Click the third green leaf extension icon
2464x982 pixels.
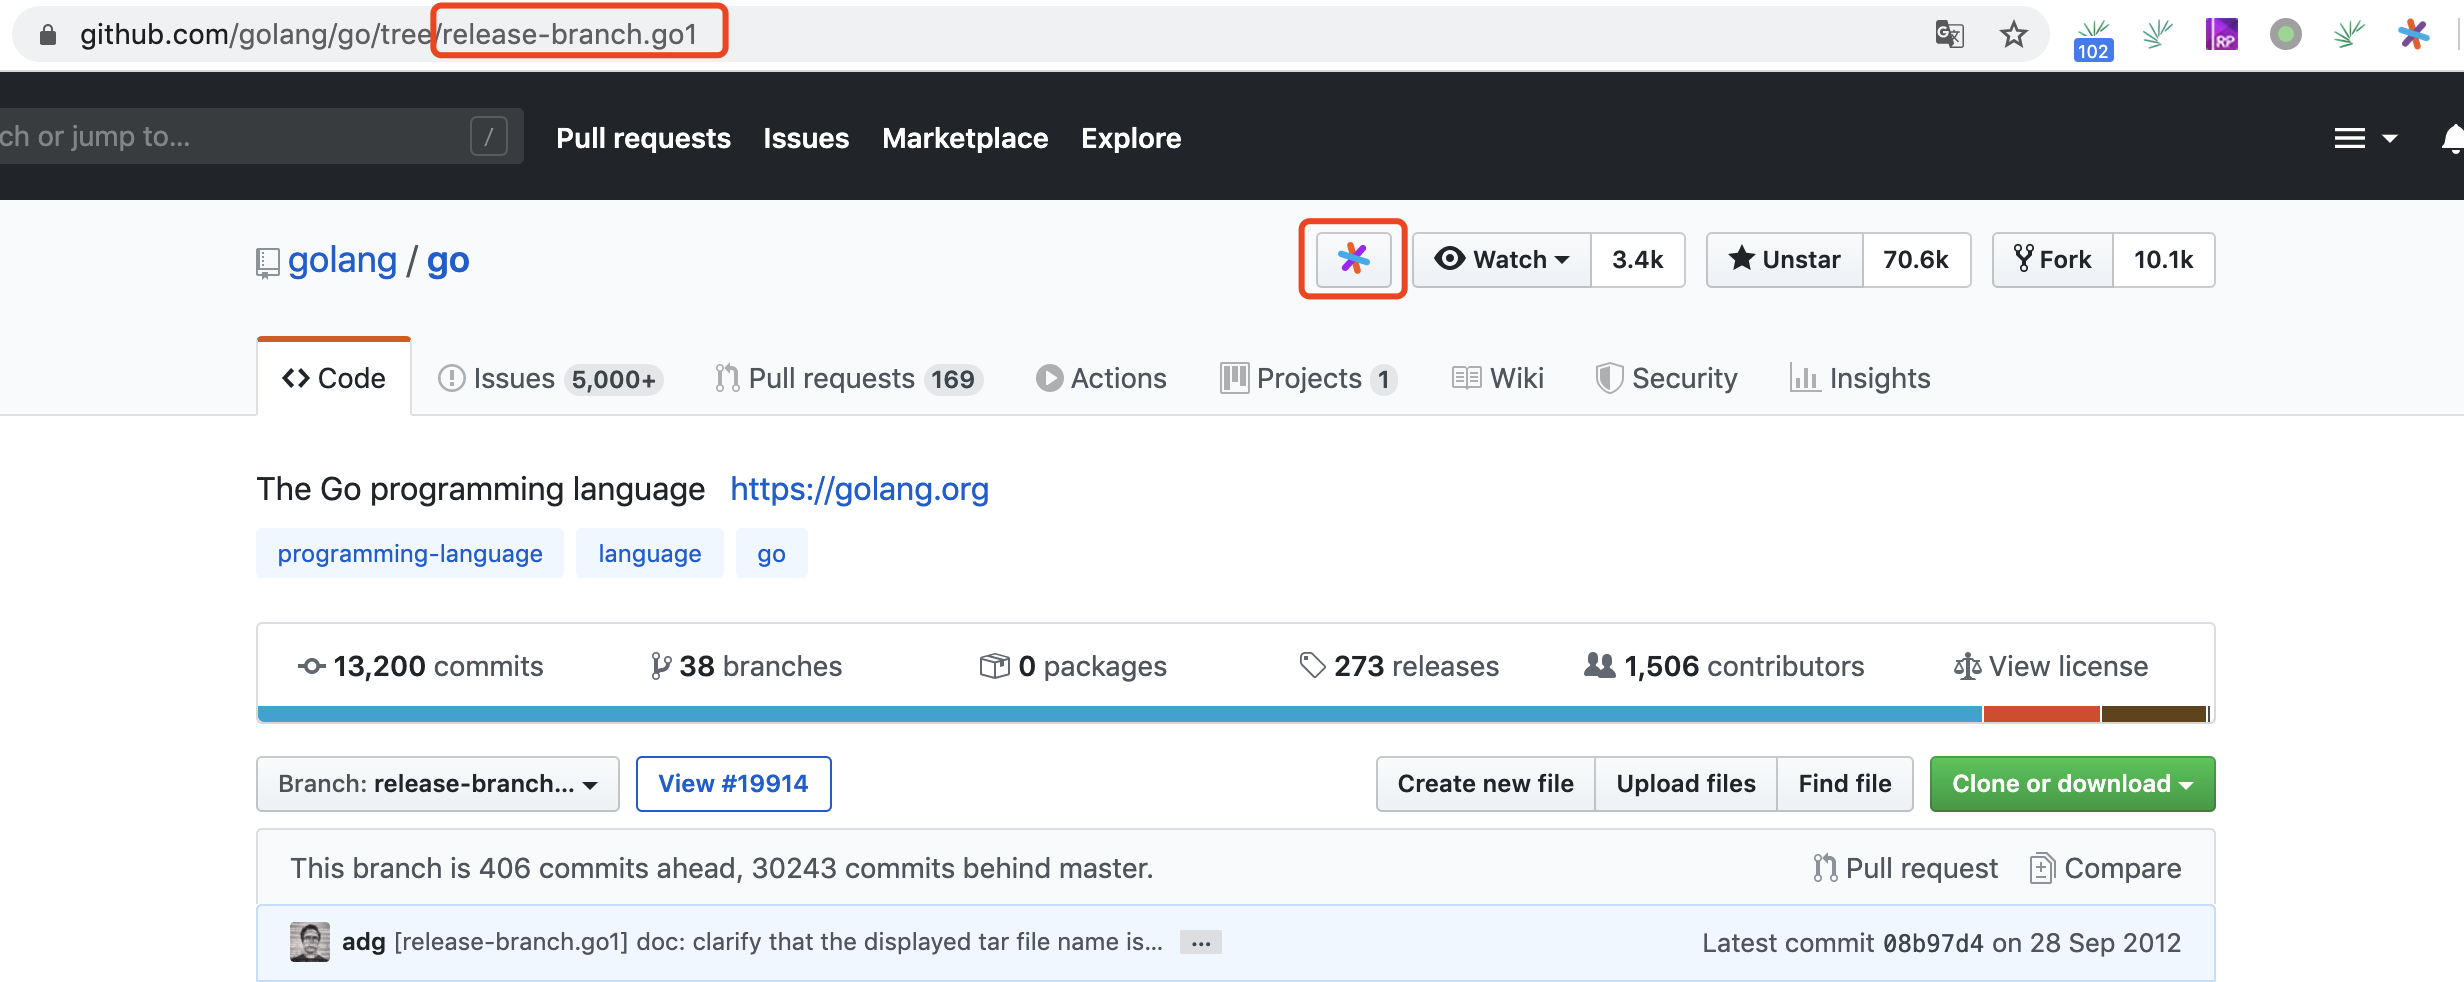[2349, 35]
